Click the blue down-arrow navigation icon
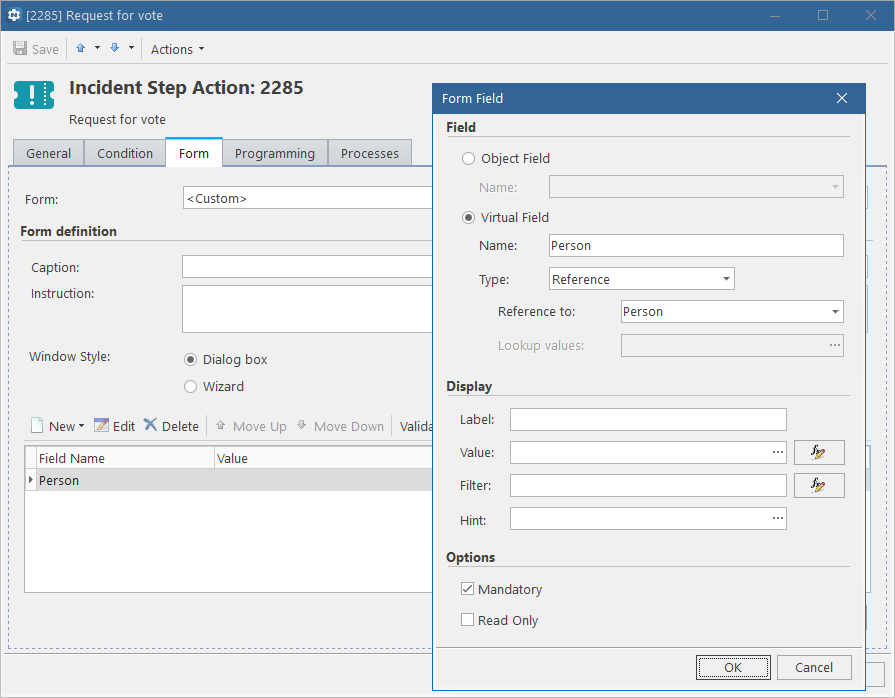 pyautogui.click(x=113, y=48)
